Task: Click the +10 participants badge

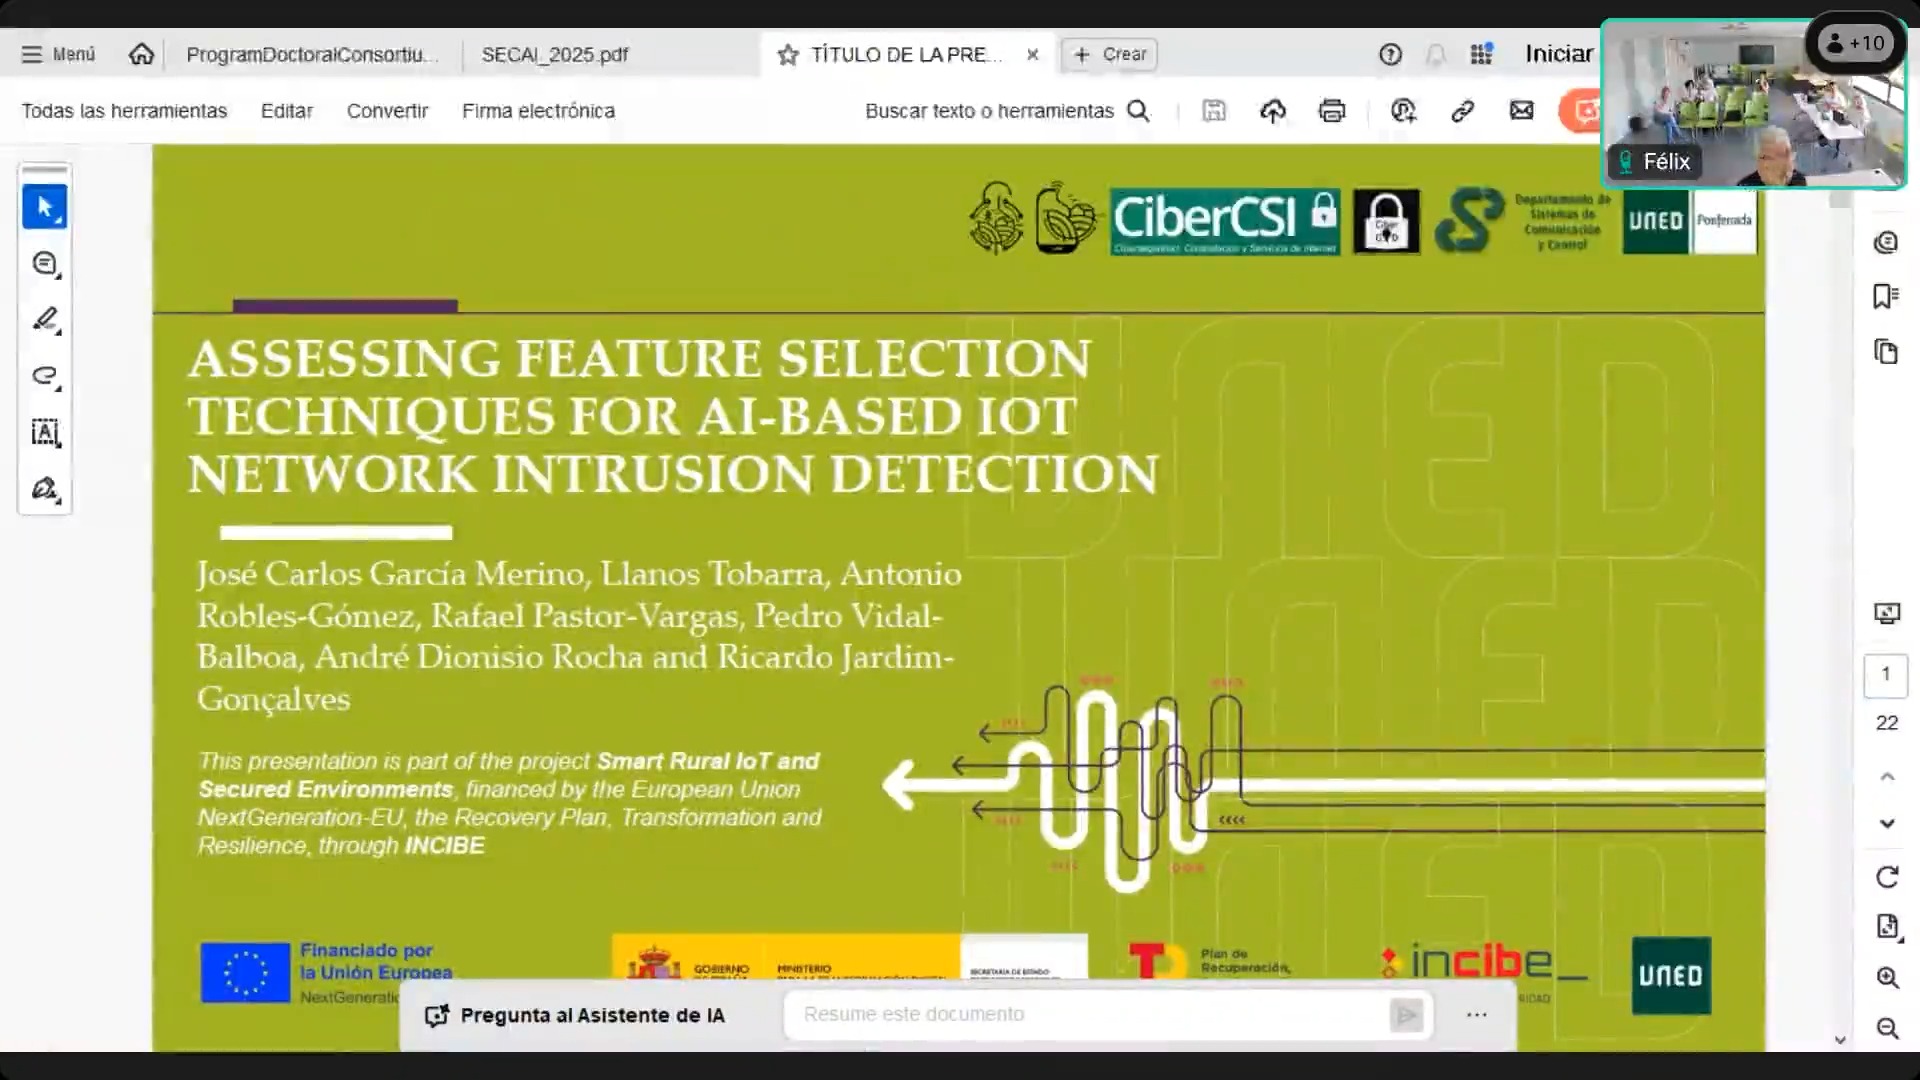Action: 1856,43
